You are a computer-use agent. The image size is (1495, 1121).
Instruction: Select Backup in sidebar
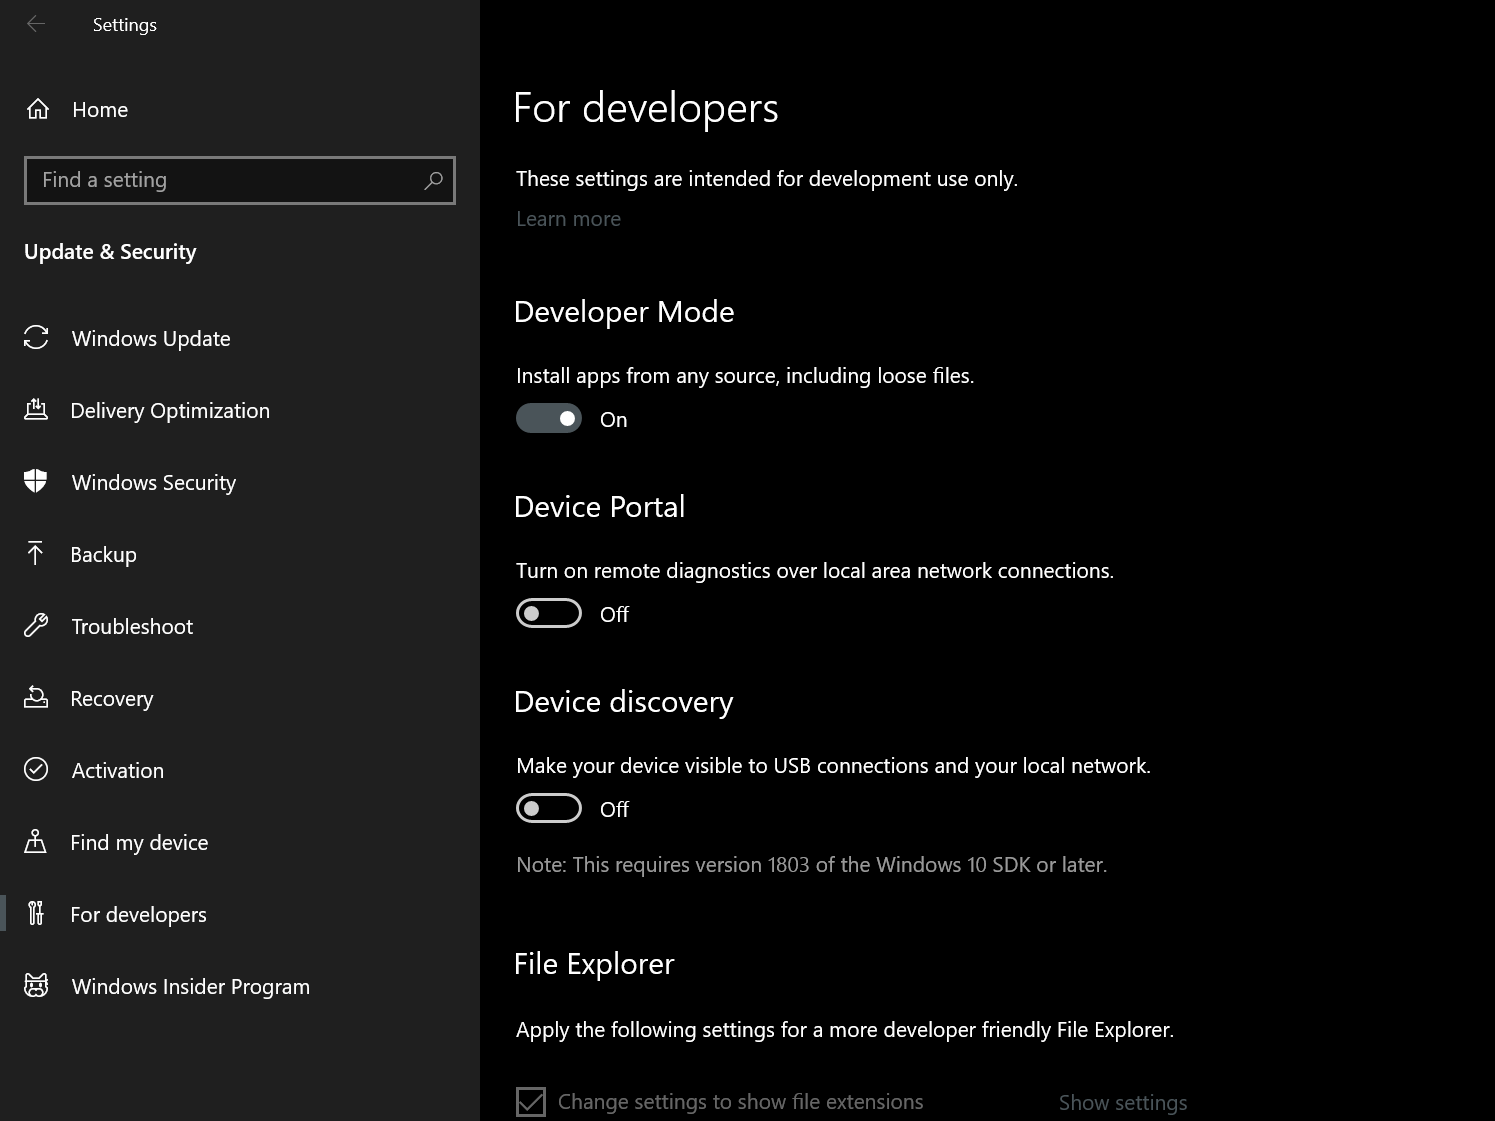click(240, 554)
